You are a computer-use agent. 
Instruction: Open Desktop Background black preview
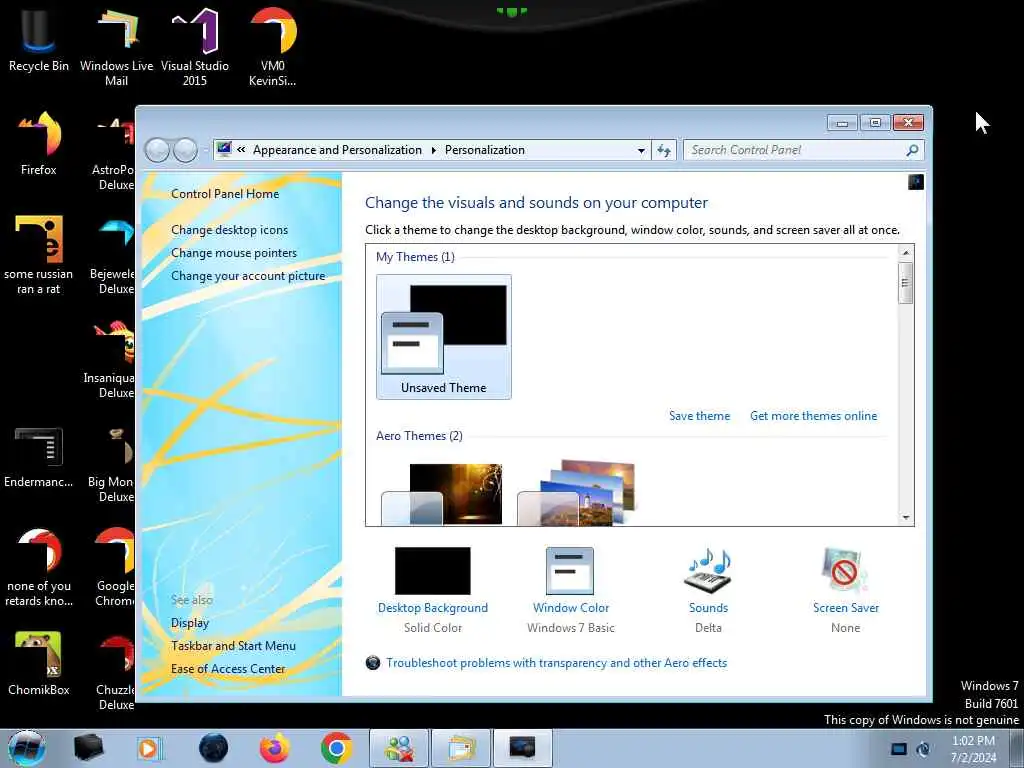[x=432, y=571]
